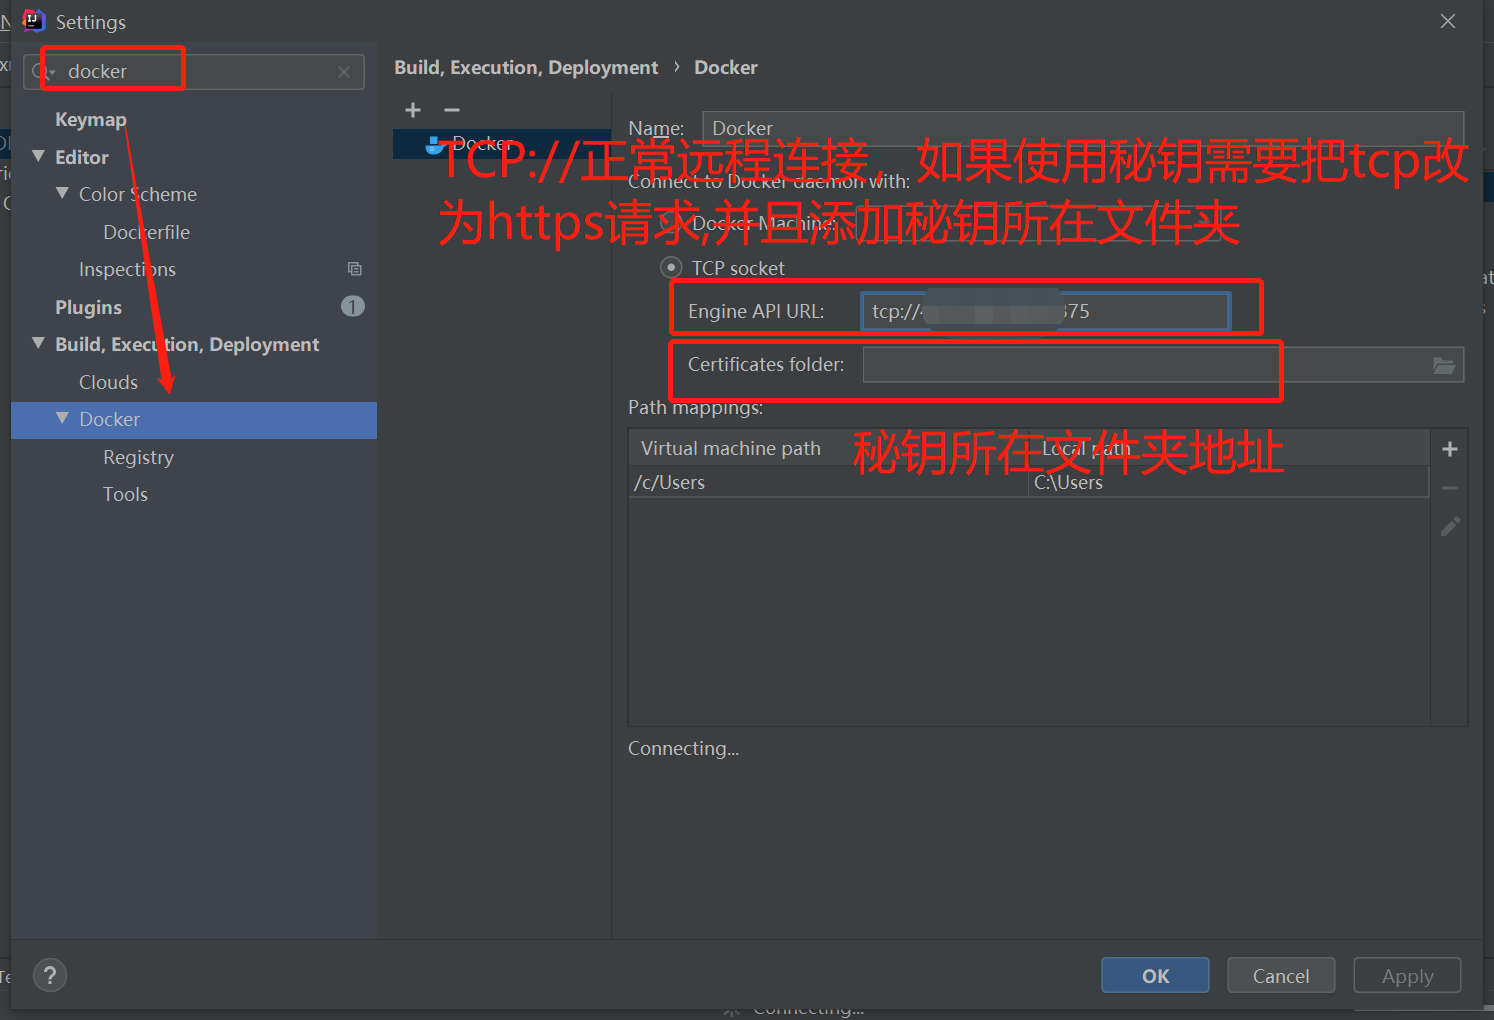Open the Registry settings under Docker
This screenshot has width=1494, height=1020.
pos(138,457)
